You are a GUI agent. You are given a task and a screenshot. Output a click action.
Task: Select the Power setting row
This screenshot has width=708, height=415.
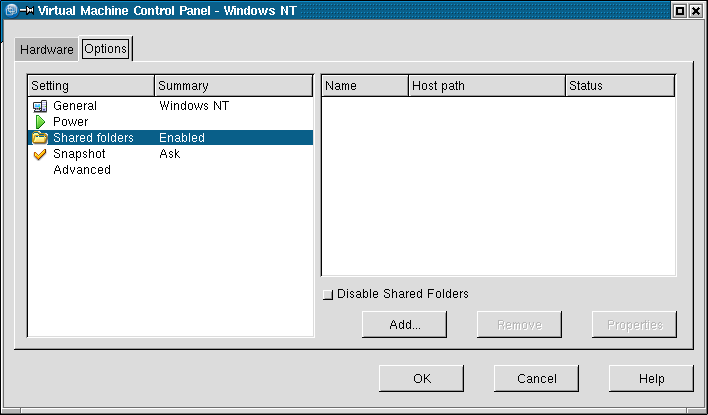tap(170, 122)
